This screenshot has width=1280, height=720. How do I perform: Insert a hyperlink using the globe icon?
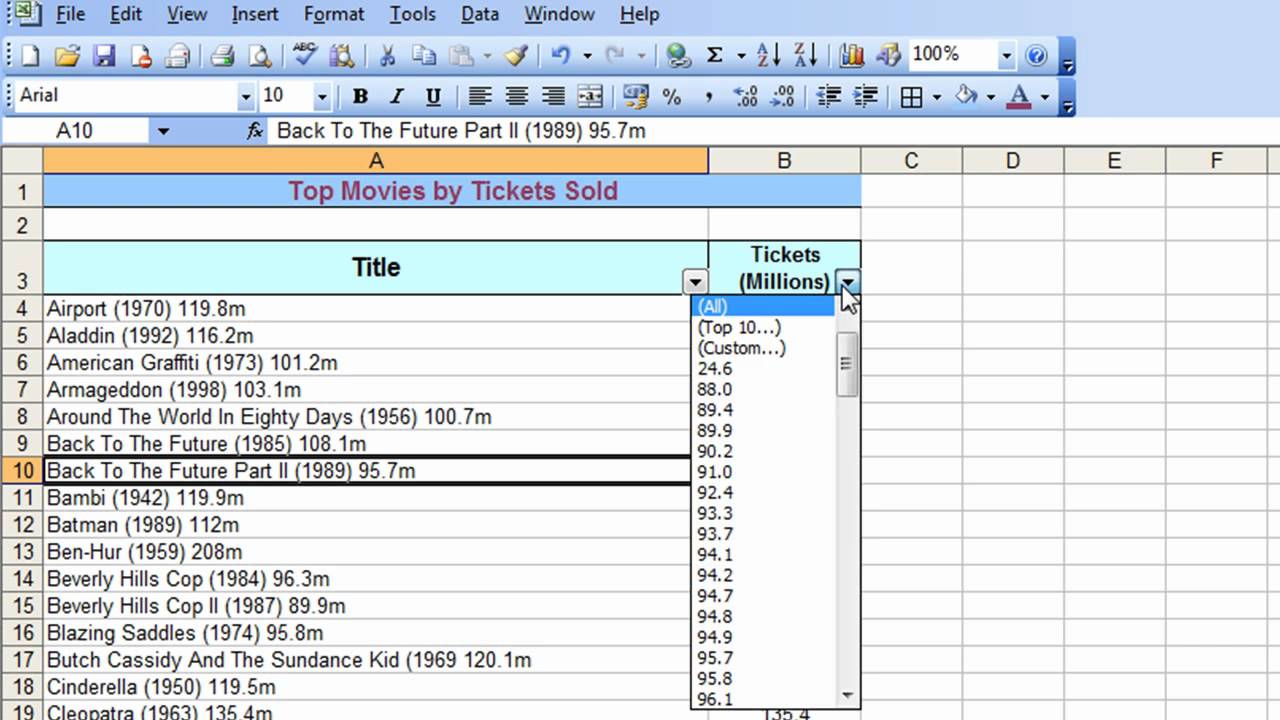679,56
